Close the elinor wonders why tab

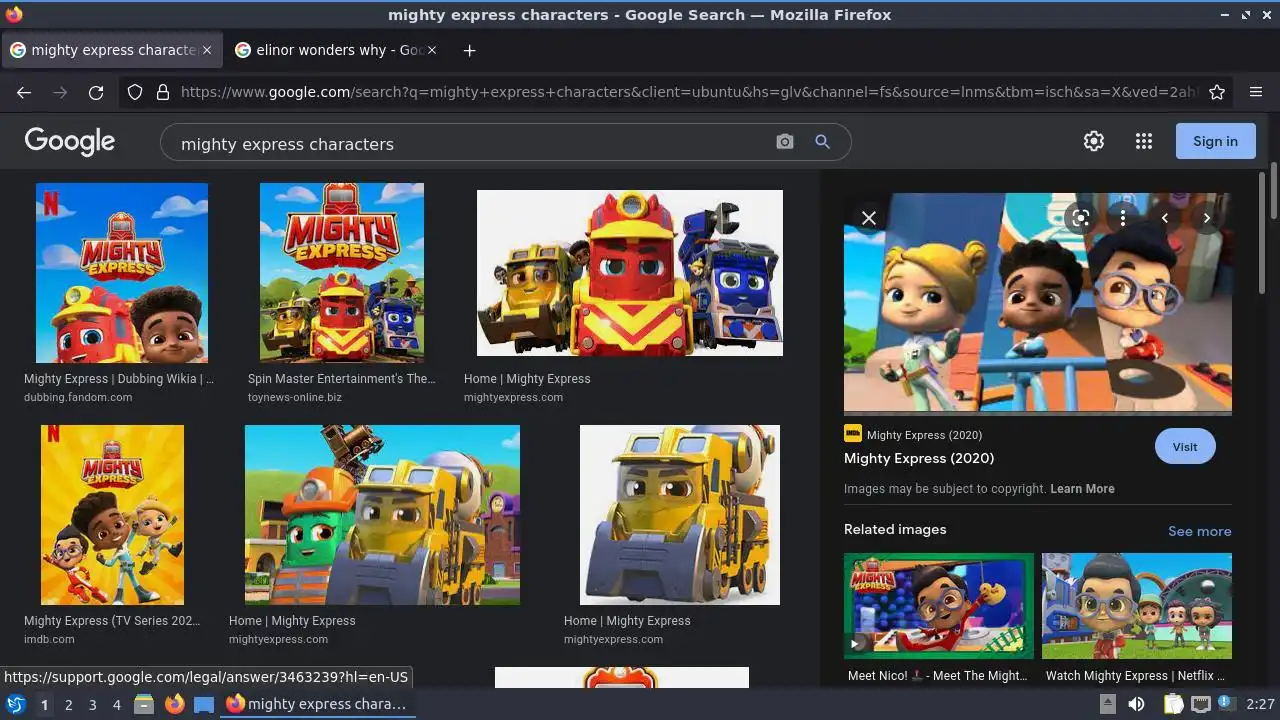point(432,50)
